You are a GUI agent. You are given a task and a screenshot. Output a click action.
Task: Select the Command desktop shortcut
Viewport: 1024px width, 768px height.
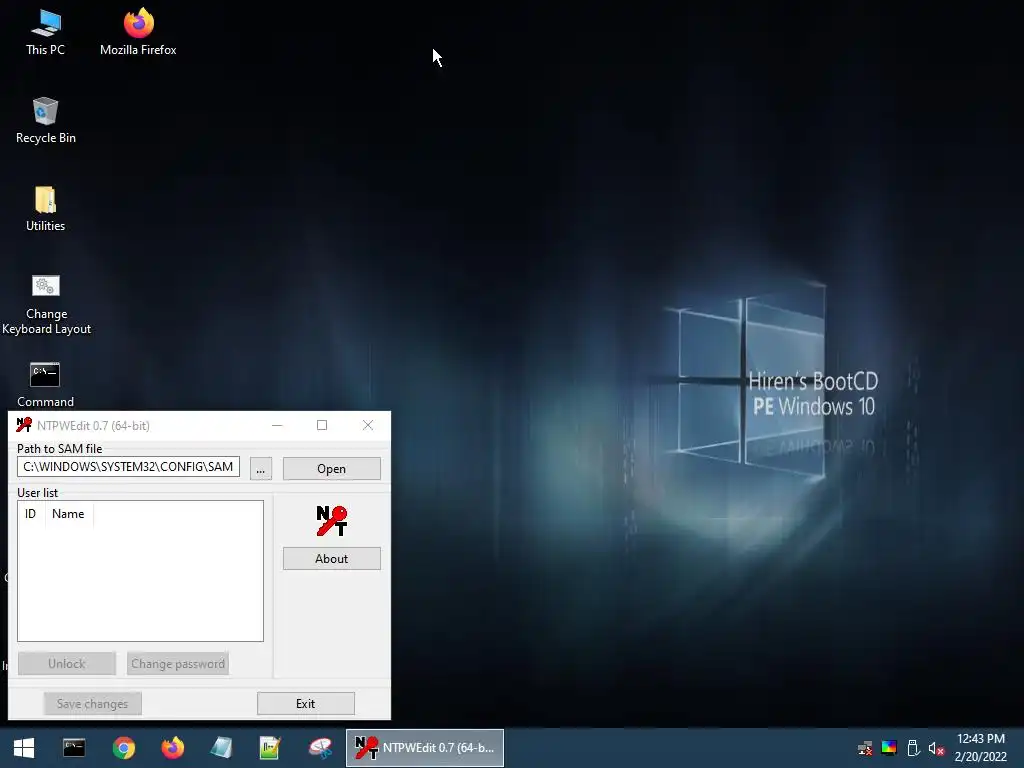tap(45, 385)
